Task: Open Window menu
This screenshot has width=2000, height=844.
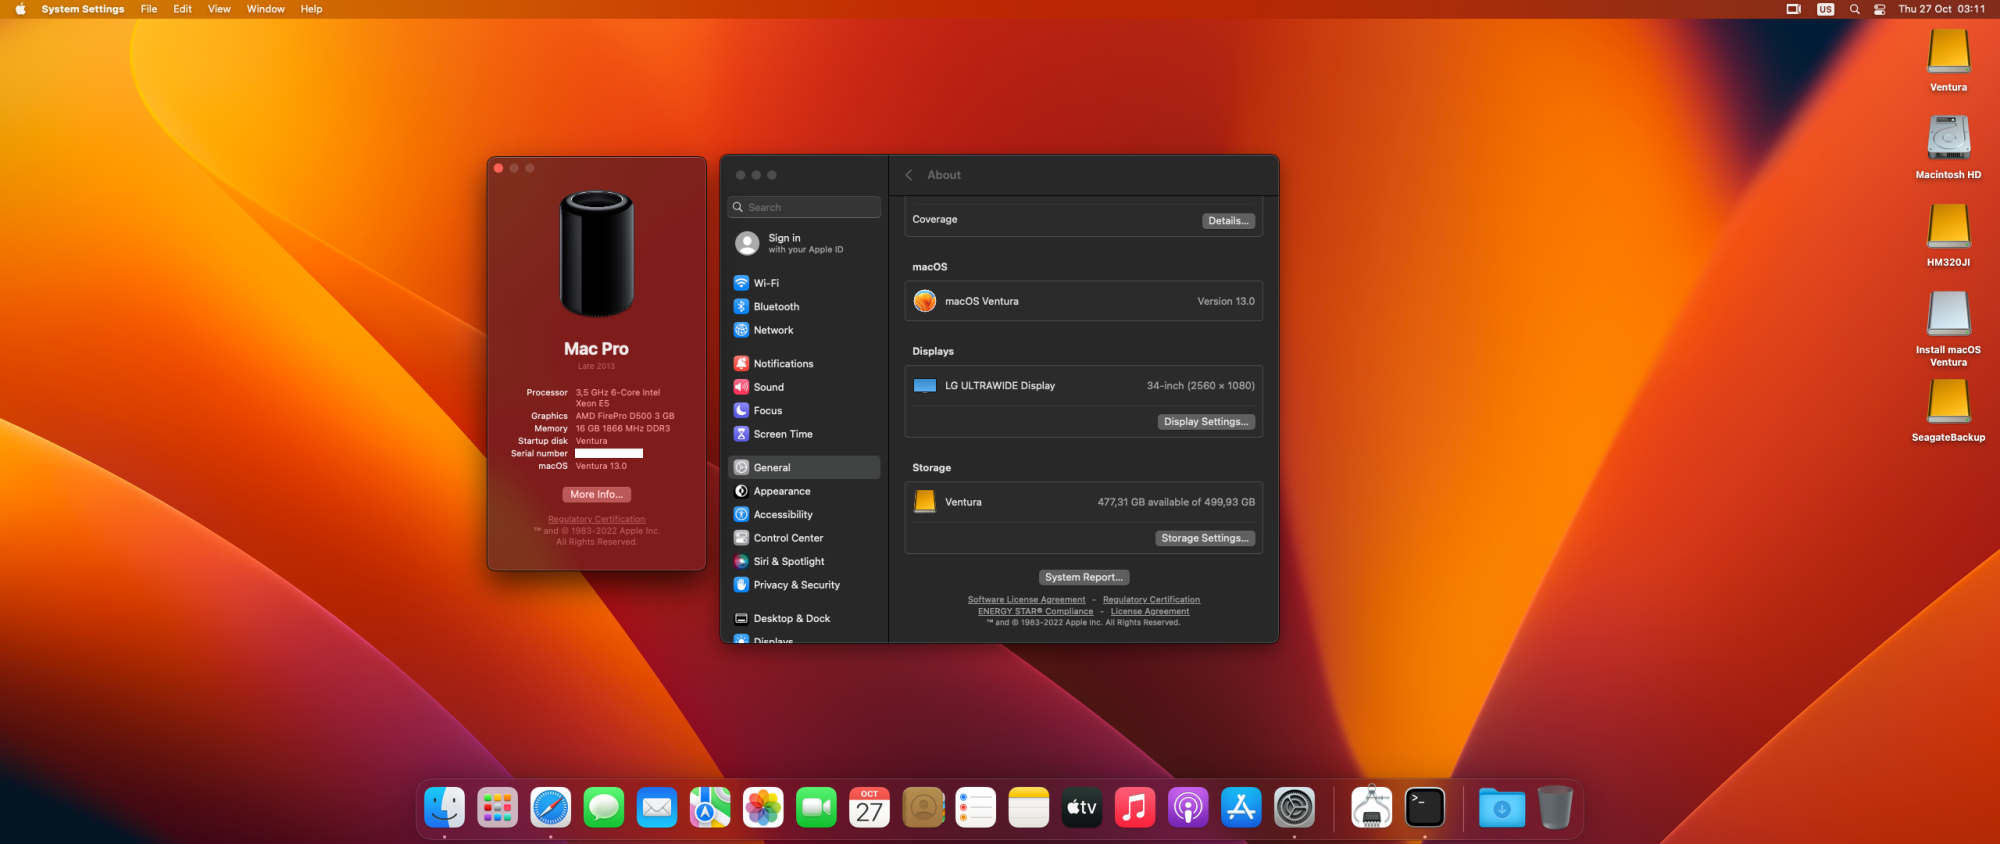Action: coord(265,9)
